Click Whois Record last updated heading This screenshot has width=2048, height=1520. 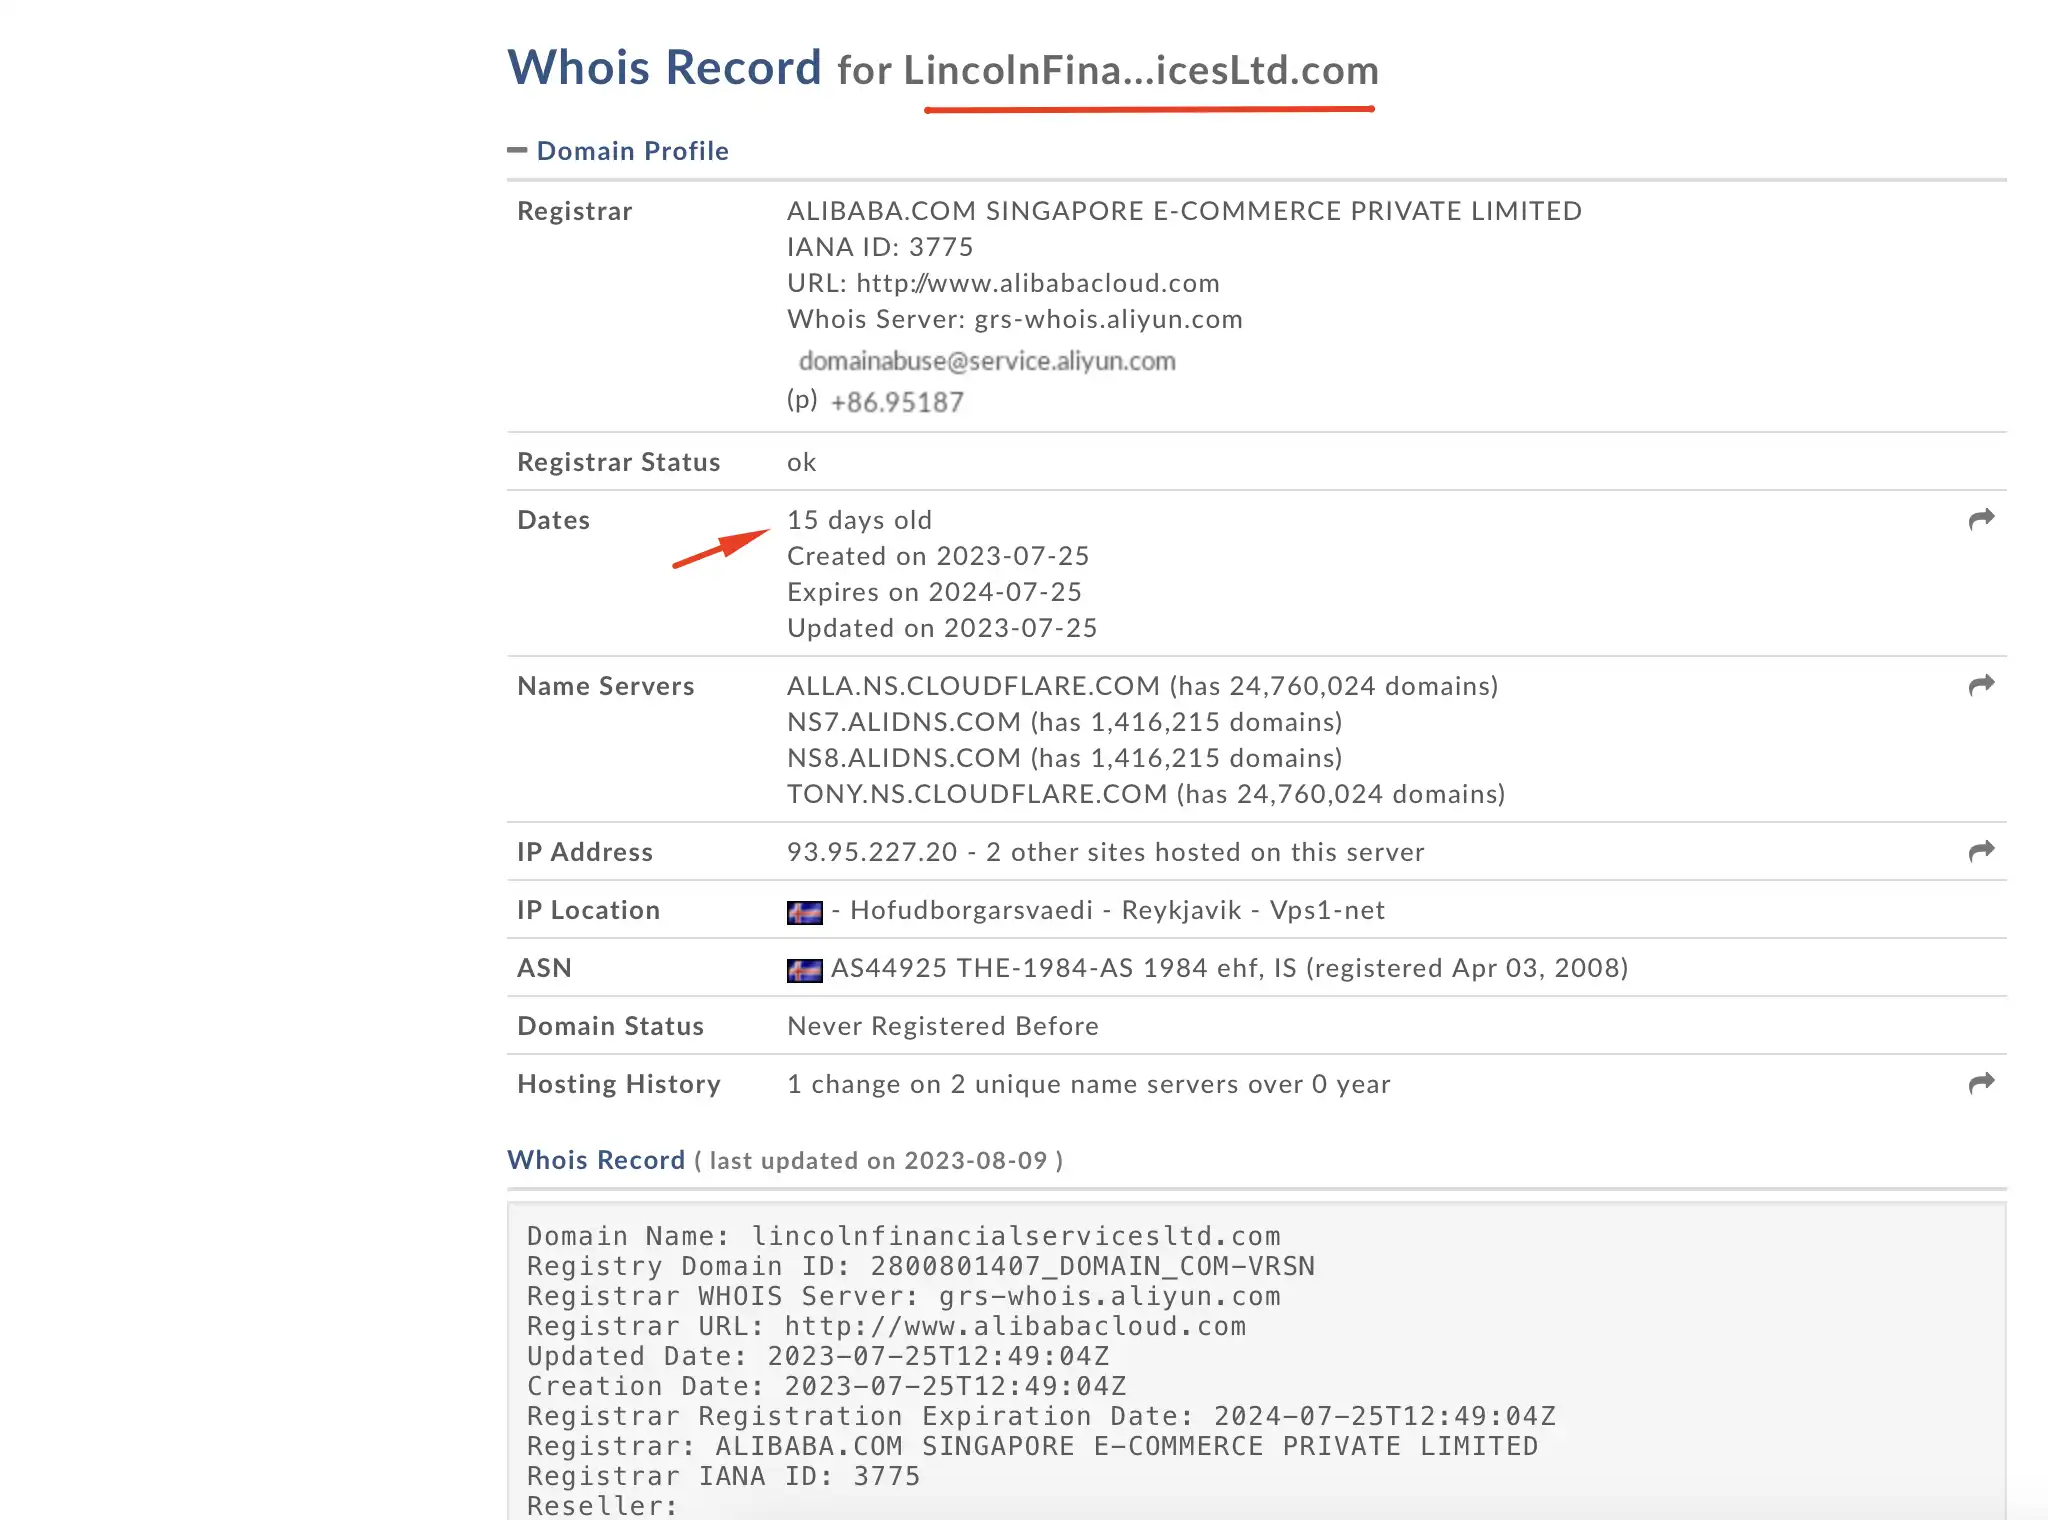click(785, 1160)
